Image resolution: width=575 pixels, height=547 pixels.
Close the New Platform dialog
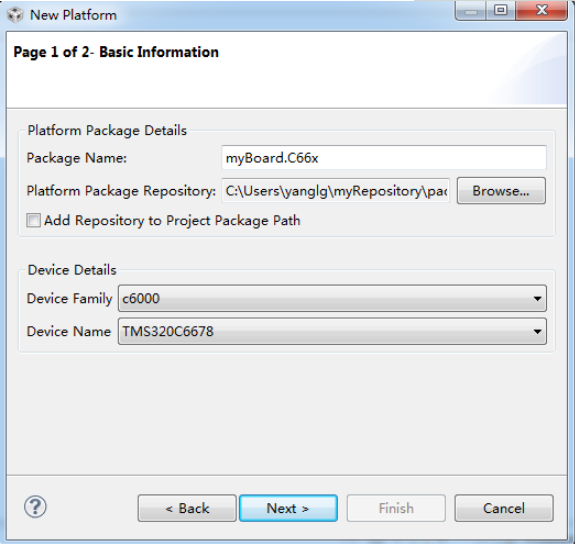tap(541, 11)
